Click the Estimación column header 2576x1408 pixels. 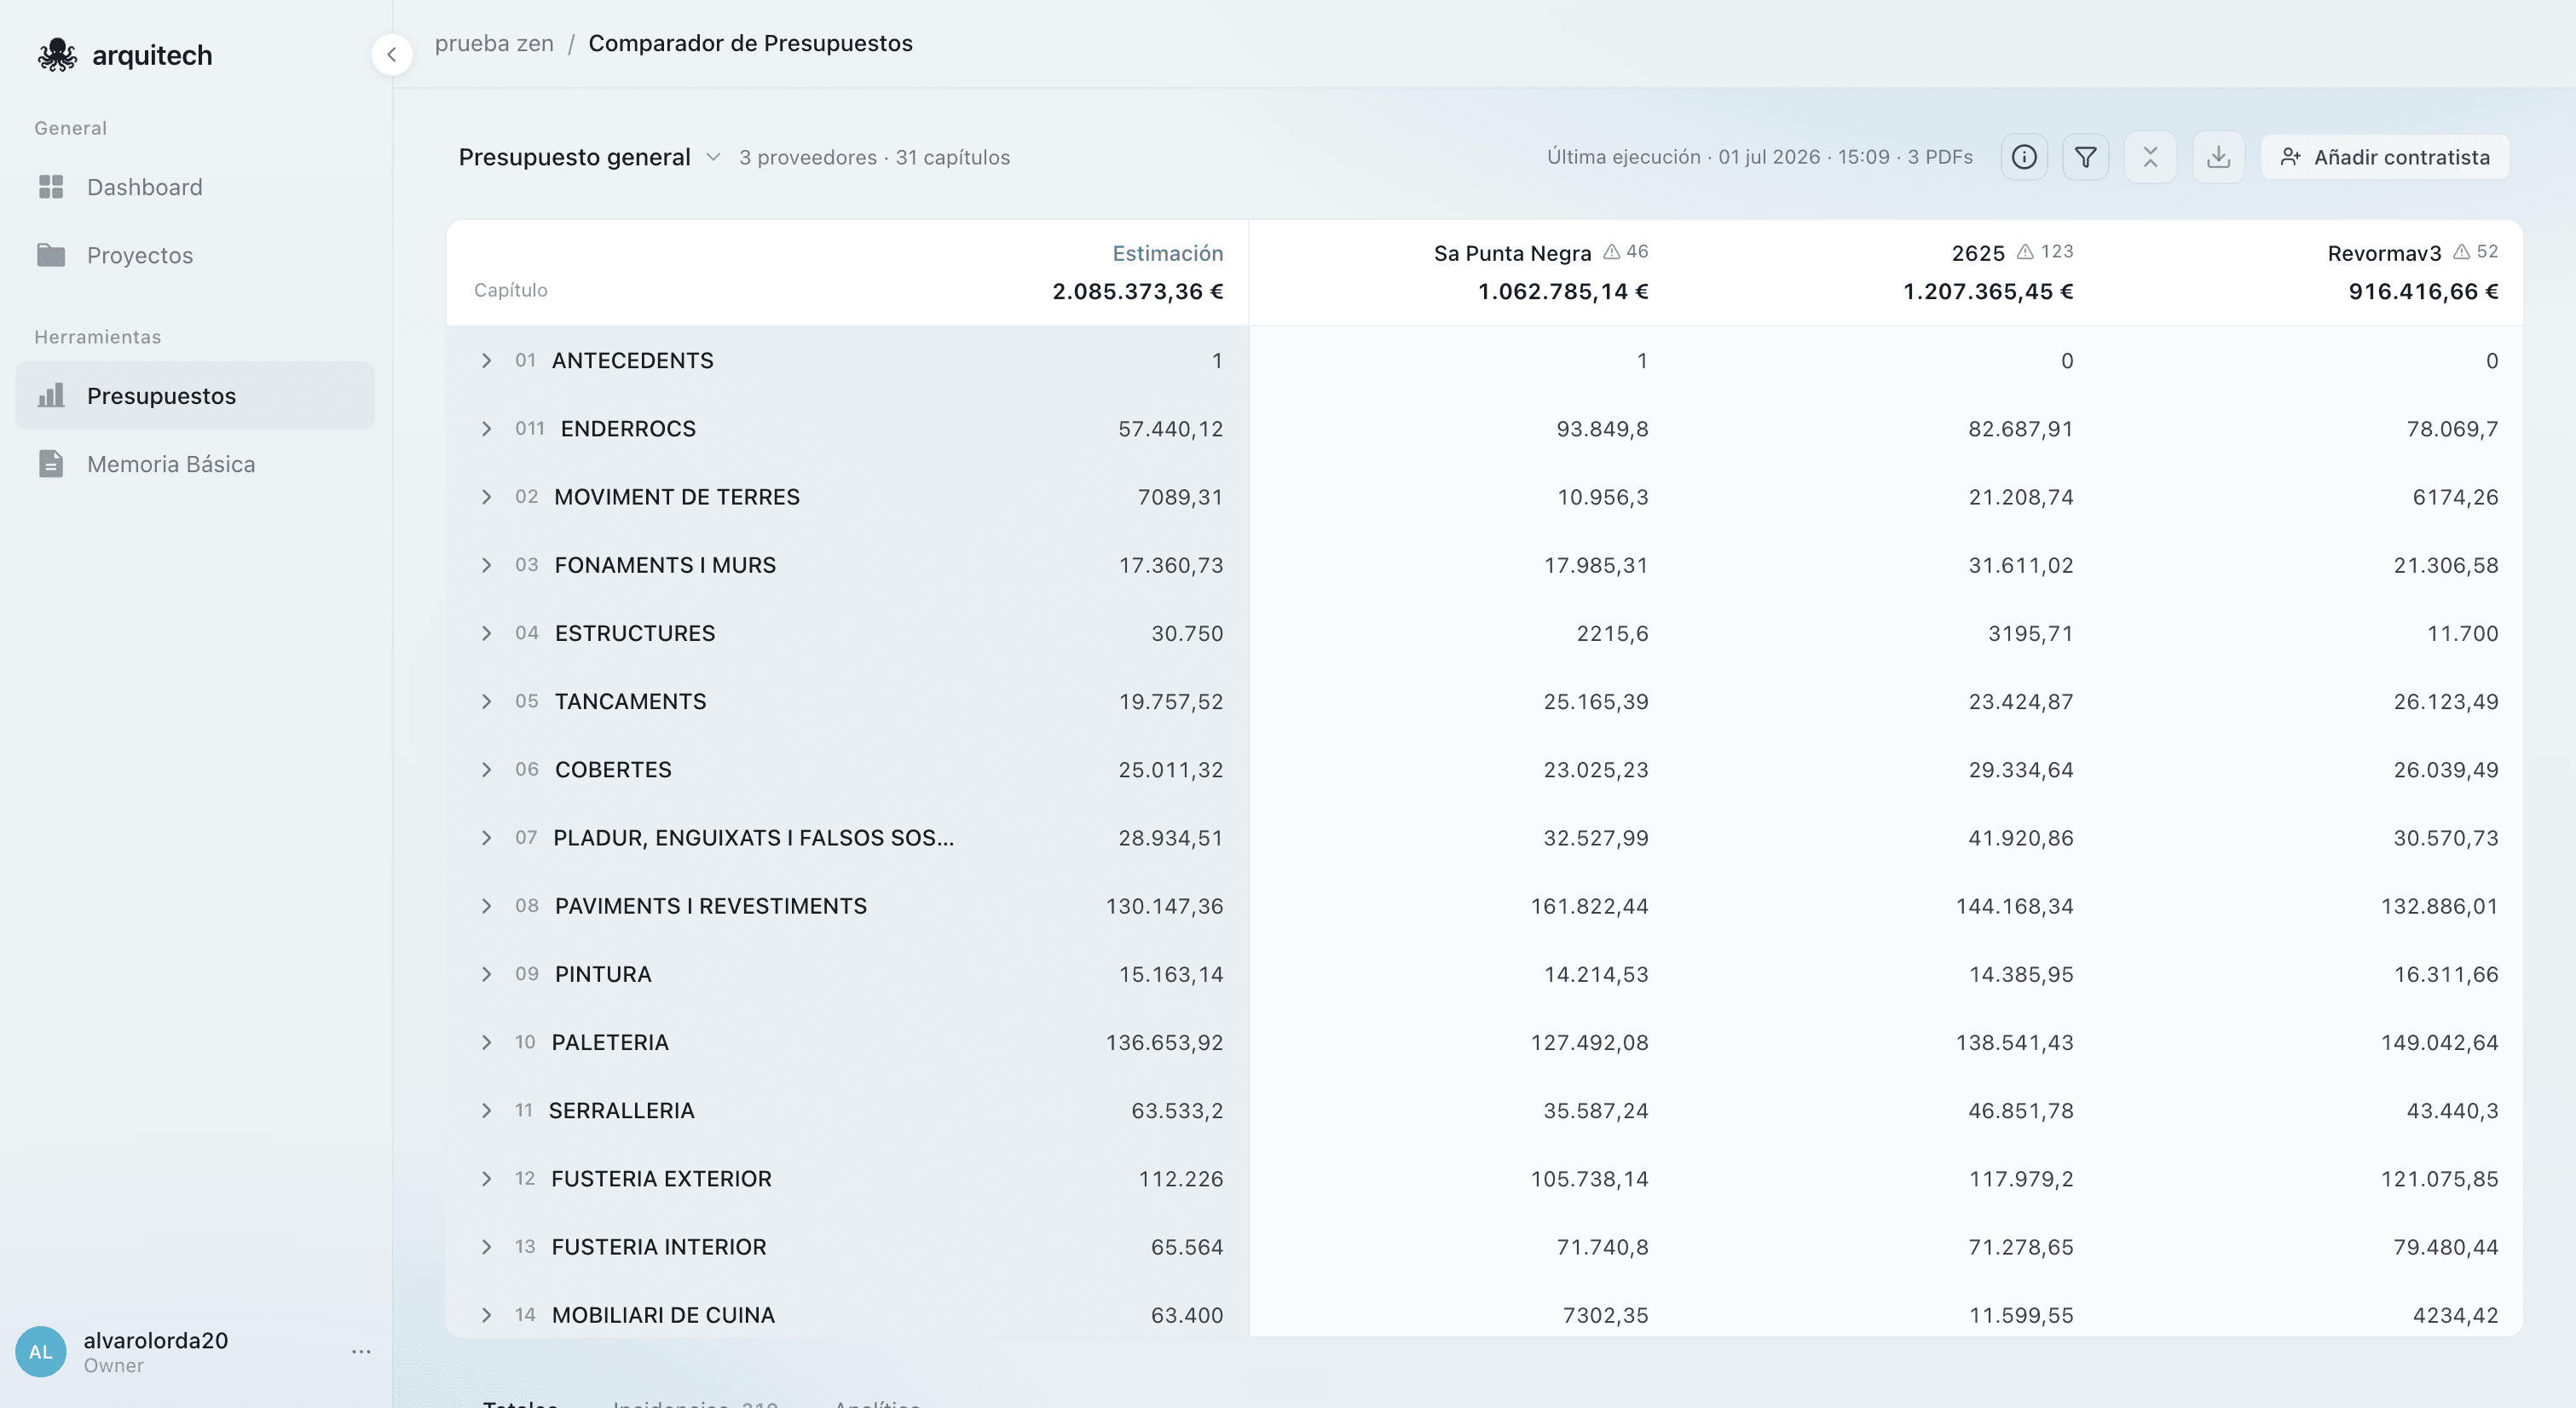pyautogui.click(x=1167, y=253)
